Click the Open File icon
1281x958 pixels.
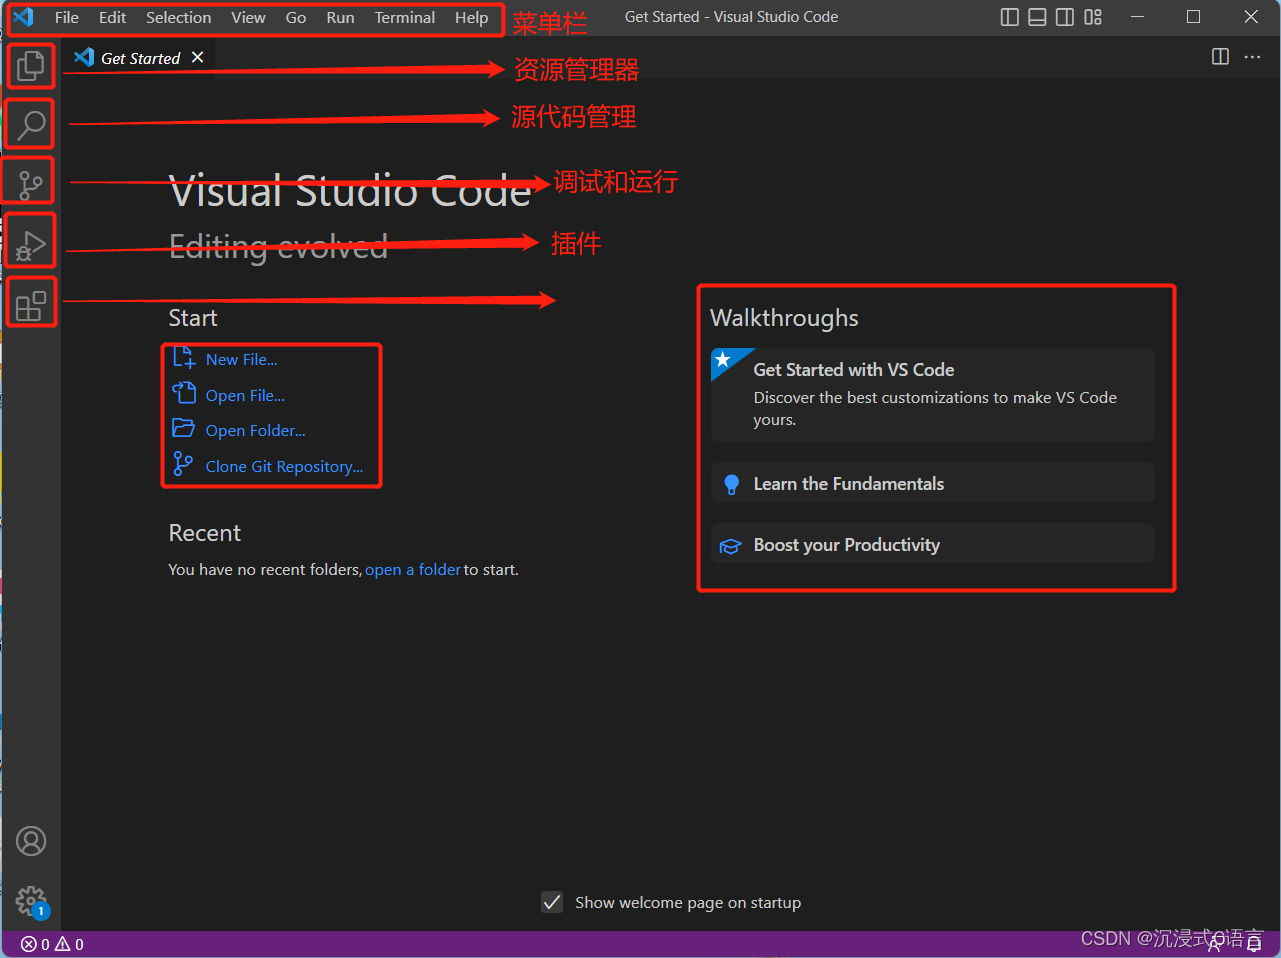coord(183,393)
